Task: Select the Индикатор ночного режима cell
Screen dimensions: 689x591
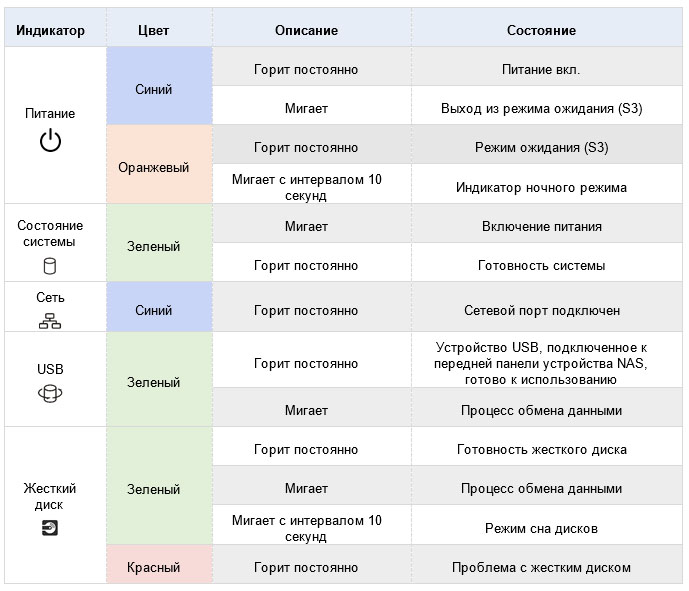Action: pyautogui.click(x=541, y=187)
